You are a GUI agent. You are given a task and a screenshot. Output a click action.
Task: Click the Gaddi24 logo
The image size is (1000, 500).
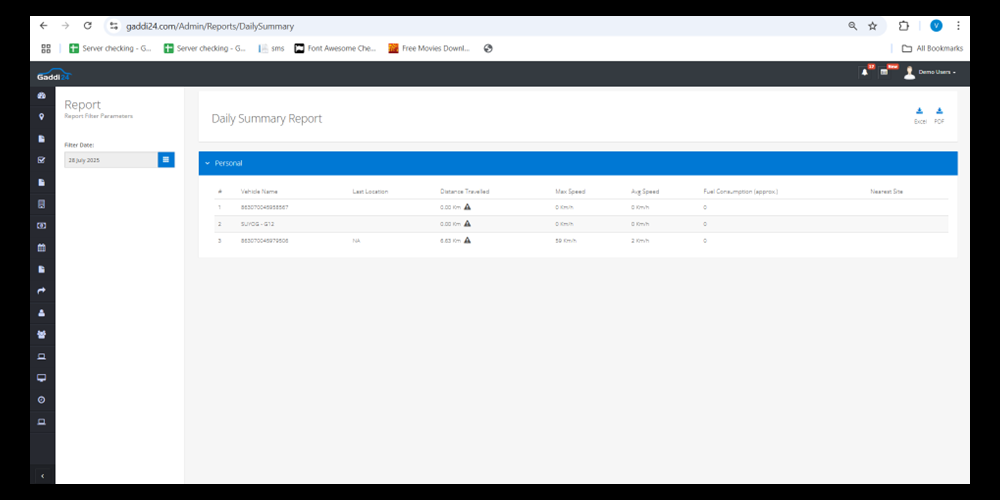point(54,74)
